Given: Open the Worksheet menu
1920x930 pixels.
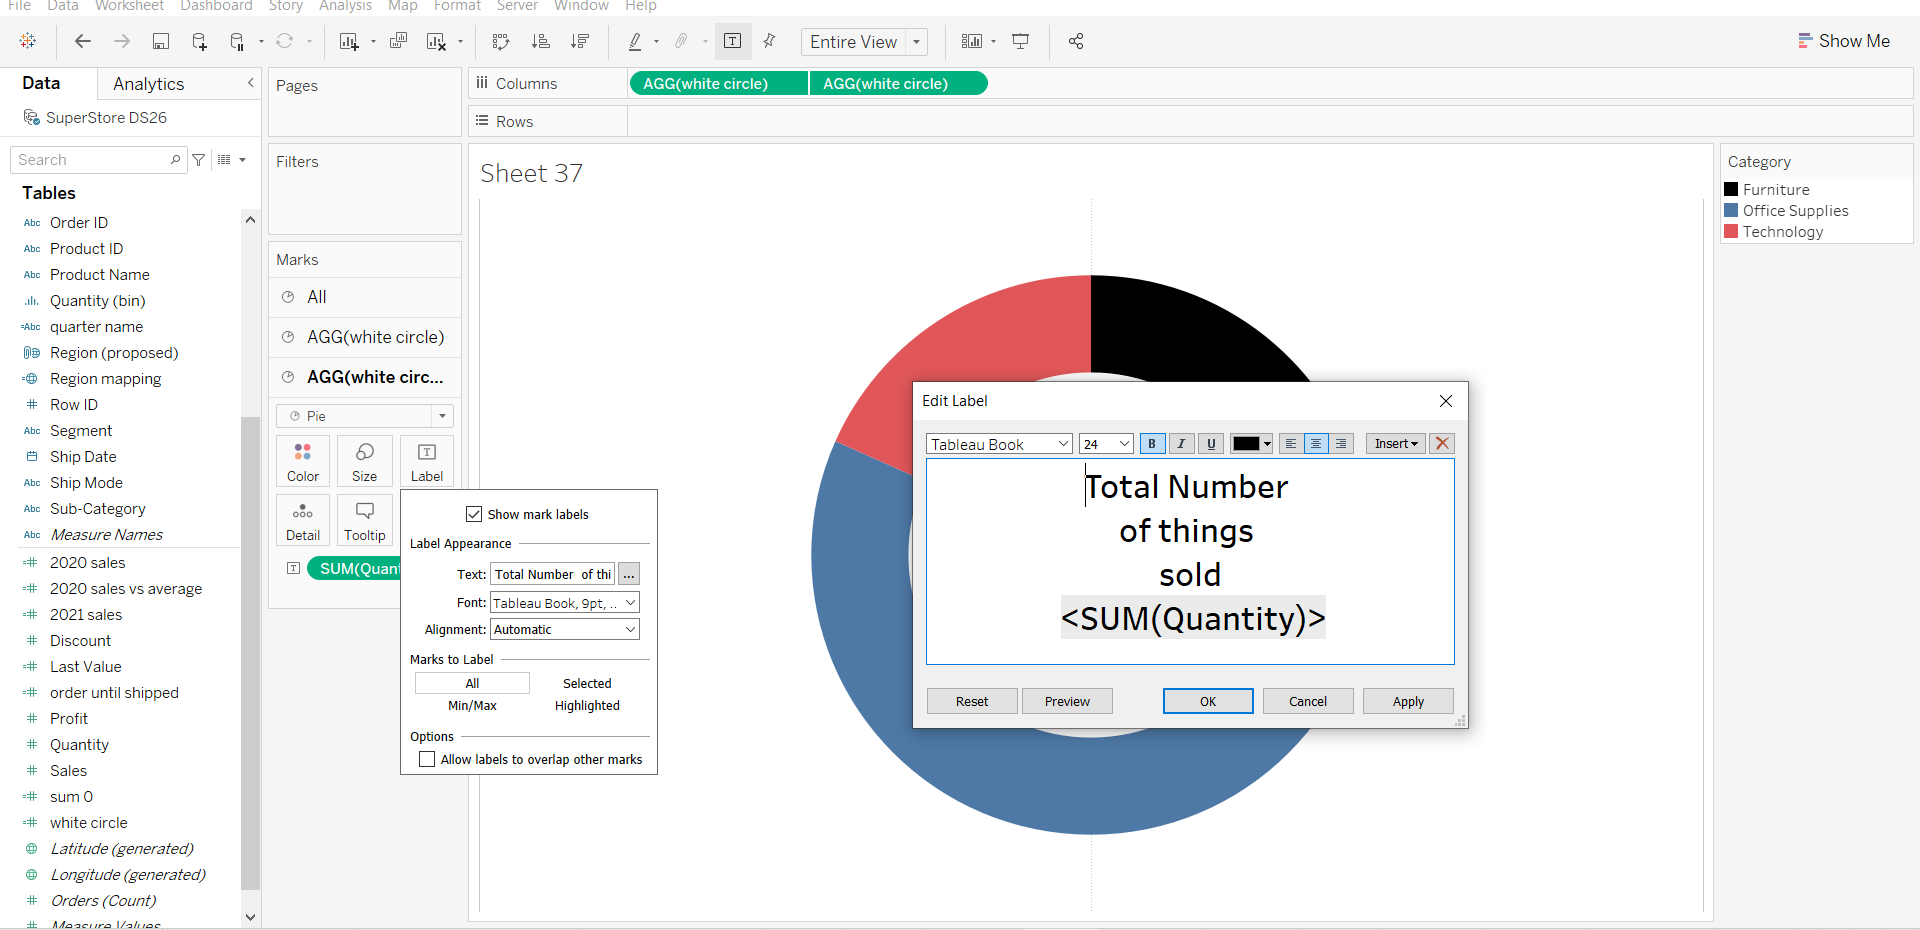Looking at the screenshot, I should 130,6.
